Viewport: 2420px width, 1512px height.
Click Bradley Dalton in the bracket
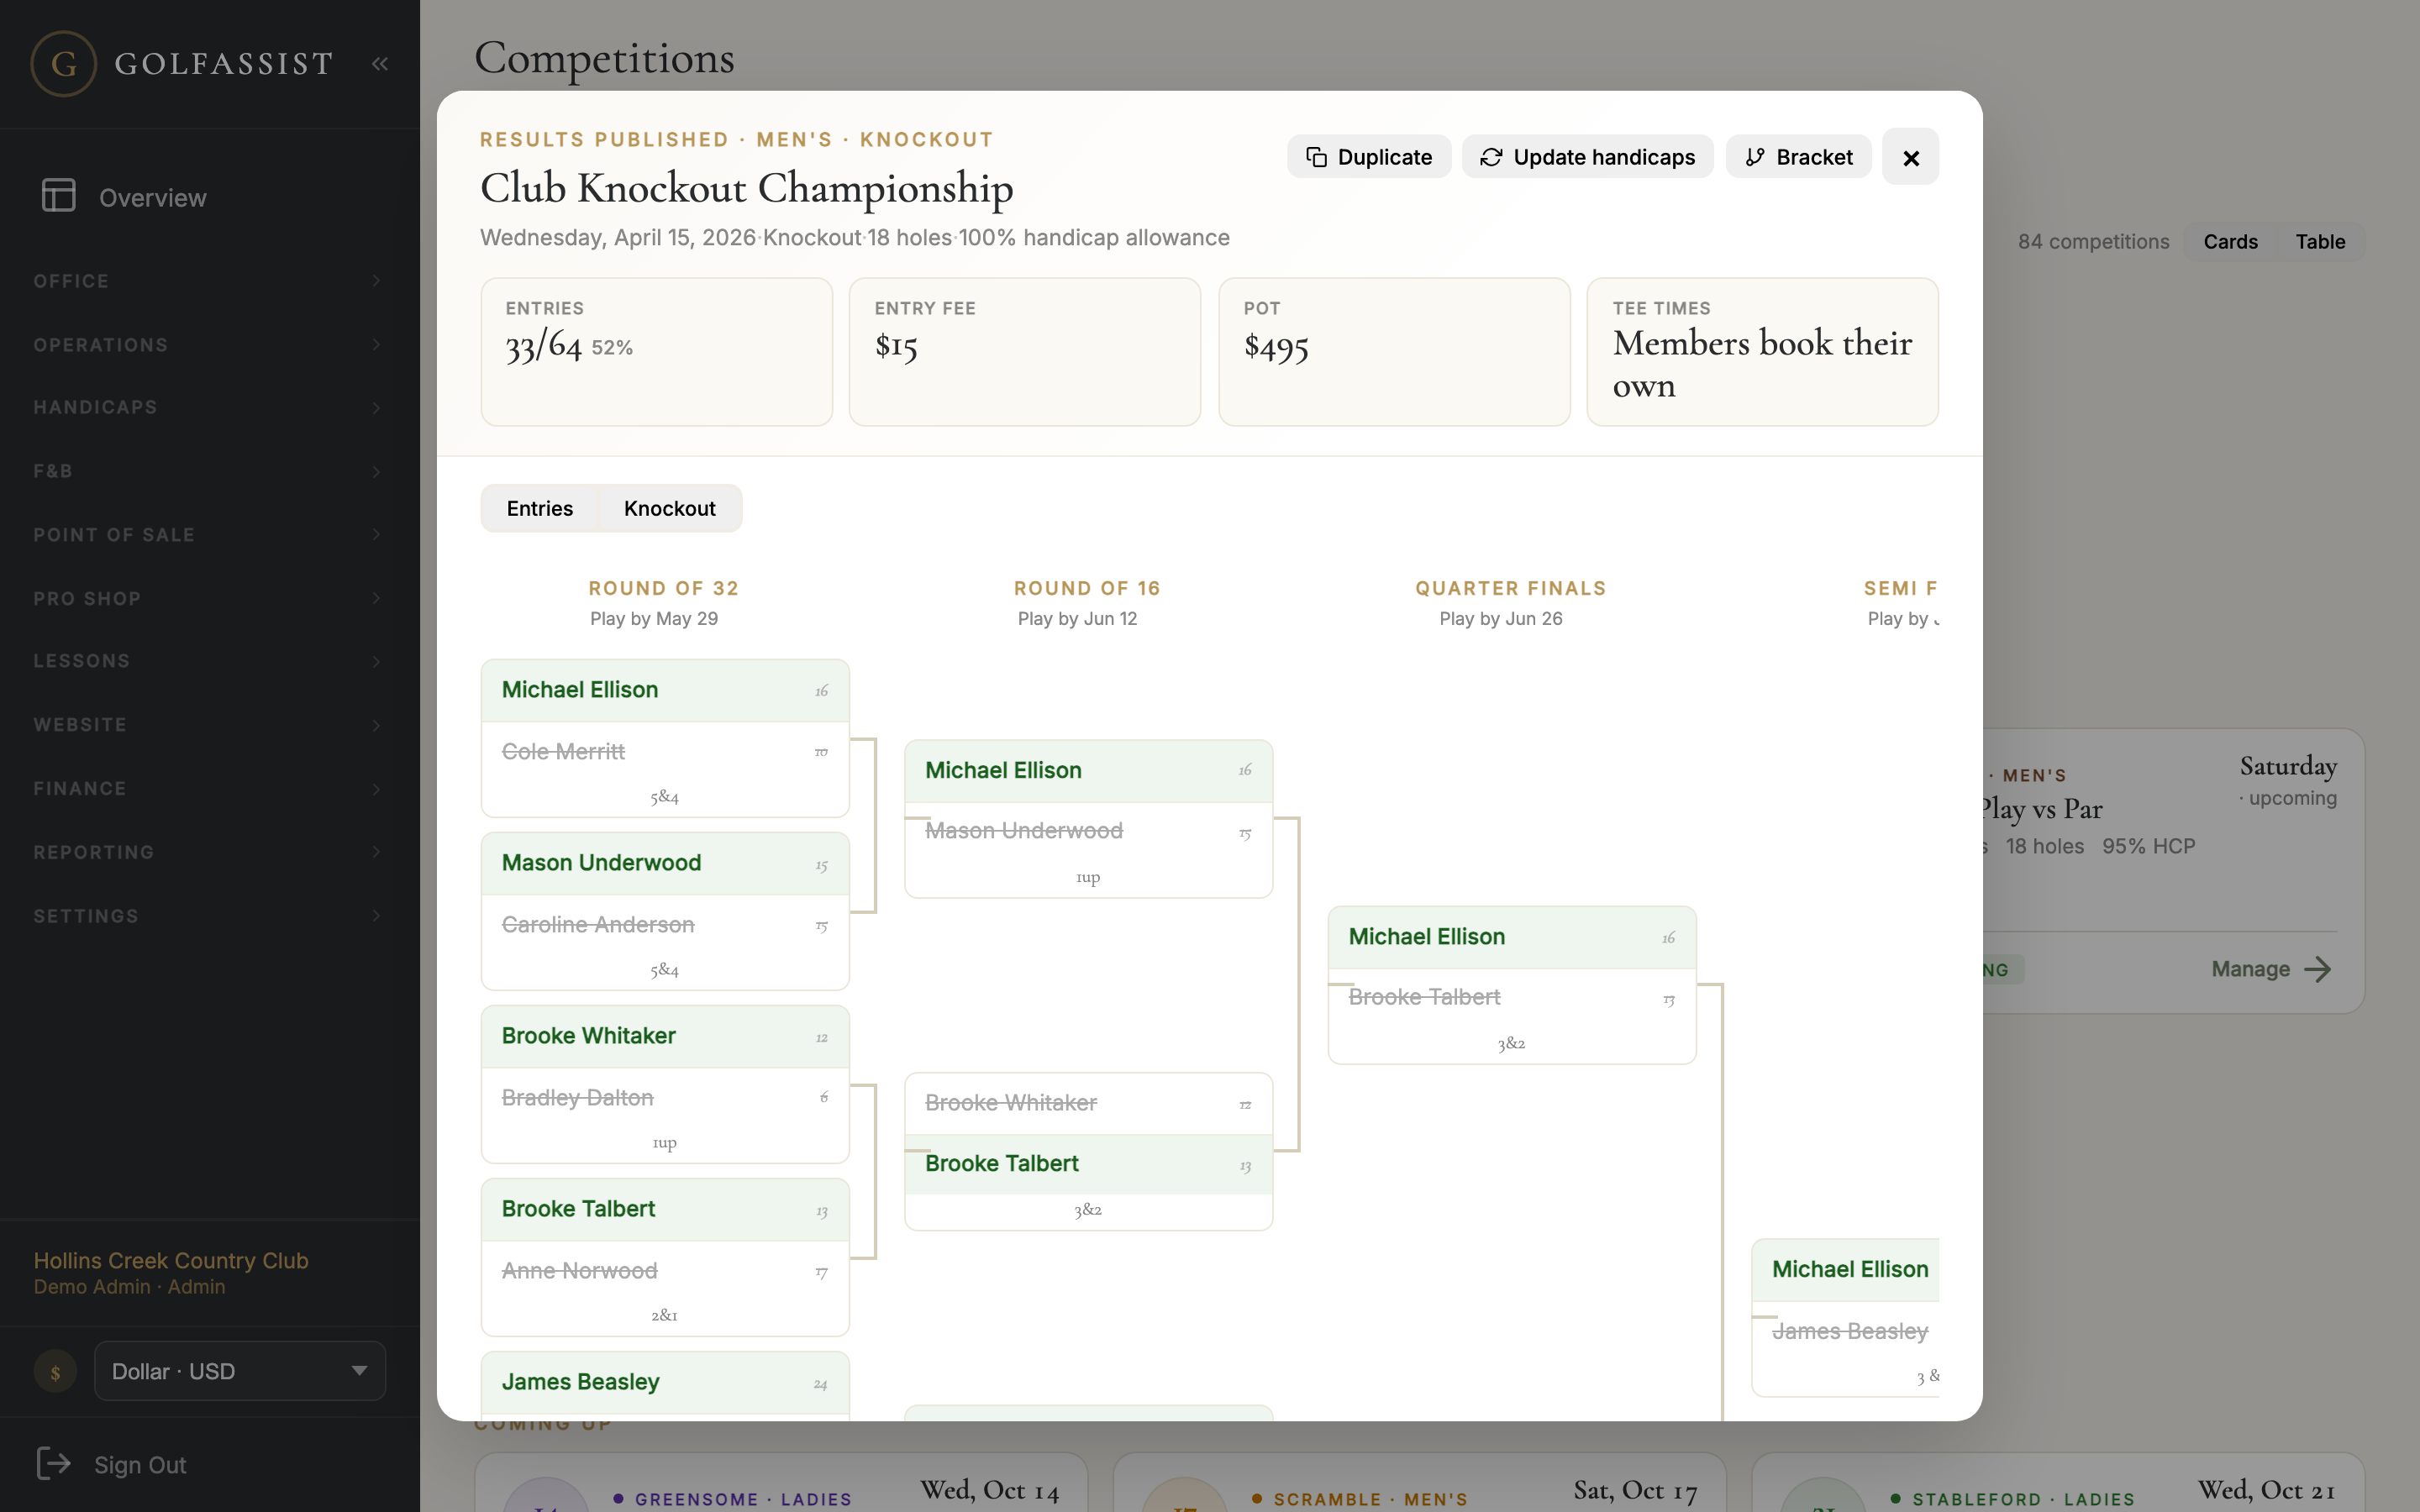click(665, 1098)
